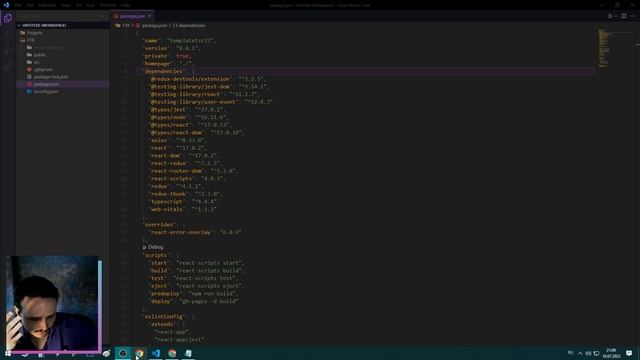Open the Edit menu
Image resolution: width=640 pixels, height=360 pixels.
pos(30,5)
